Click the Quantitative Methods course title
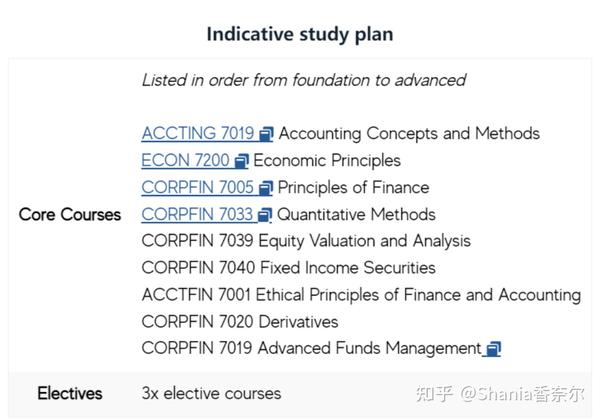Screen dimensions: 600x419 356,214
